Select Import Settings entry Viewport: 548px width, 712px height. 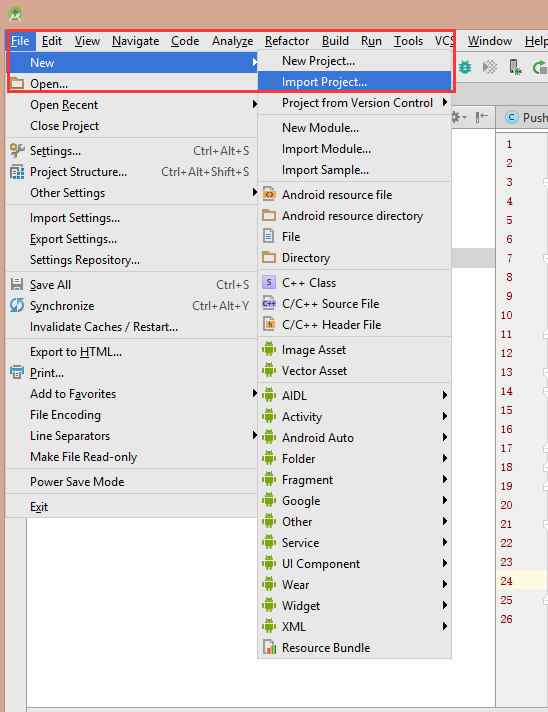132,218
